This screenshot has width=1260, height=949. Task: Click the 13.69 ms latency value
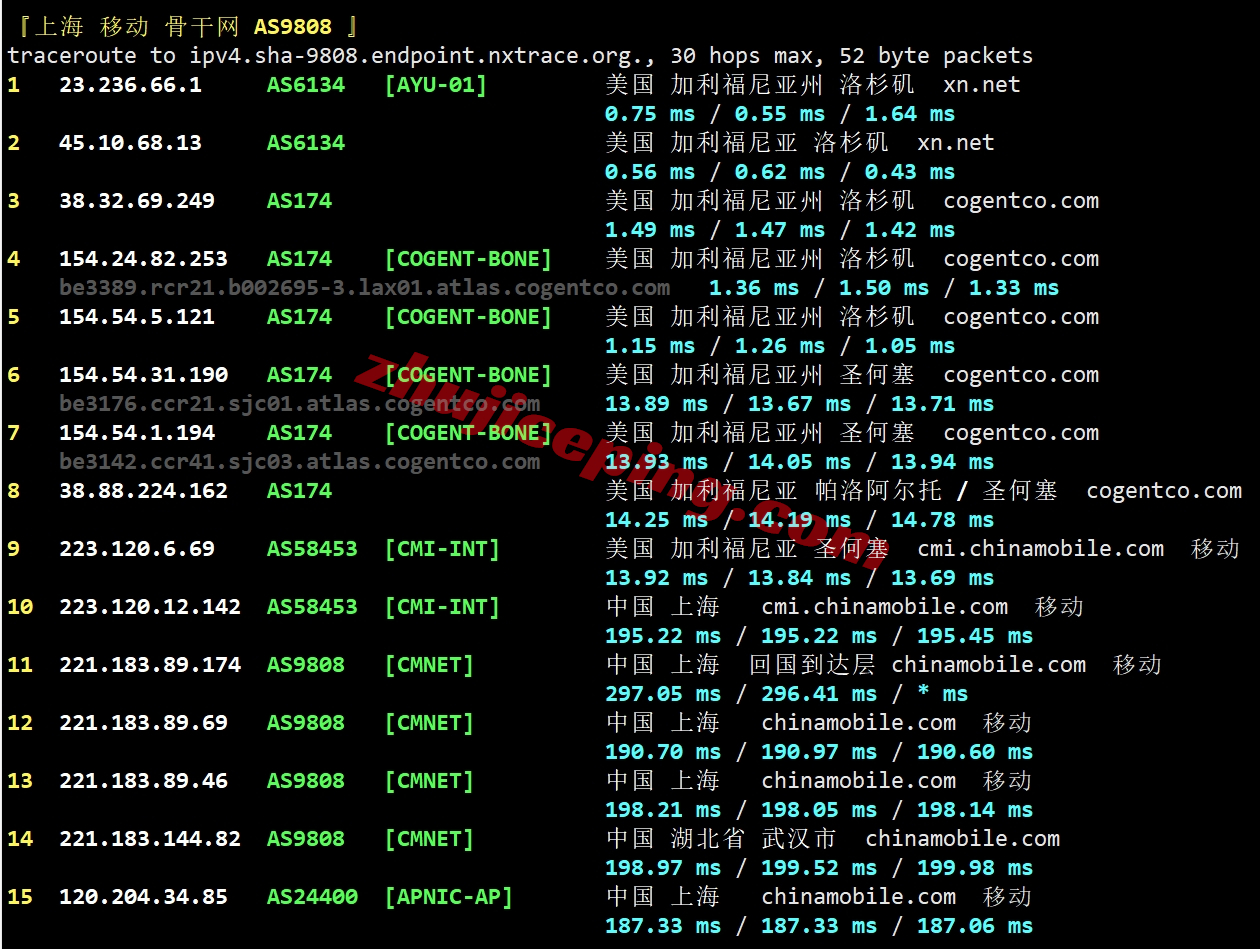point(943,578)
